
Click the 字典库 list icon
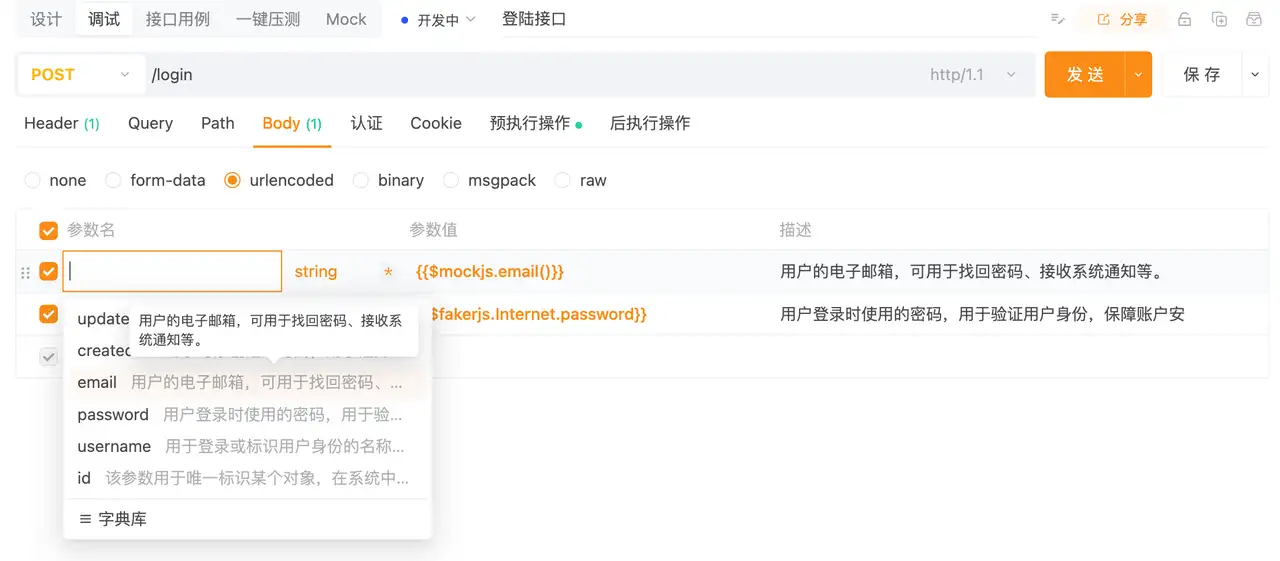coord(85,519)
